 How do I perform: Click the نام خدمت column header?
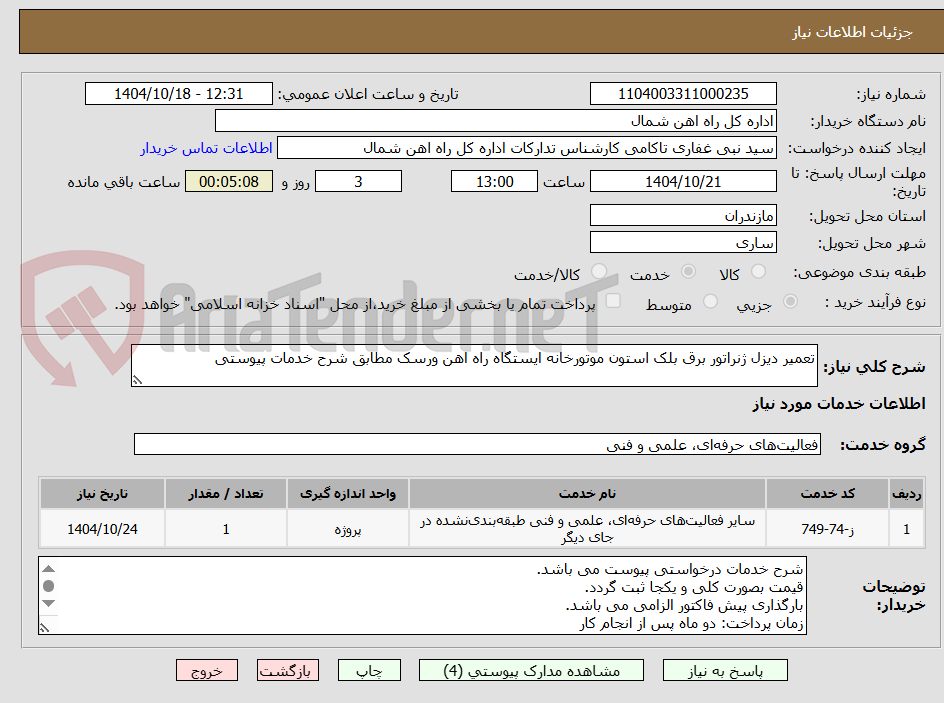point(587,494)
